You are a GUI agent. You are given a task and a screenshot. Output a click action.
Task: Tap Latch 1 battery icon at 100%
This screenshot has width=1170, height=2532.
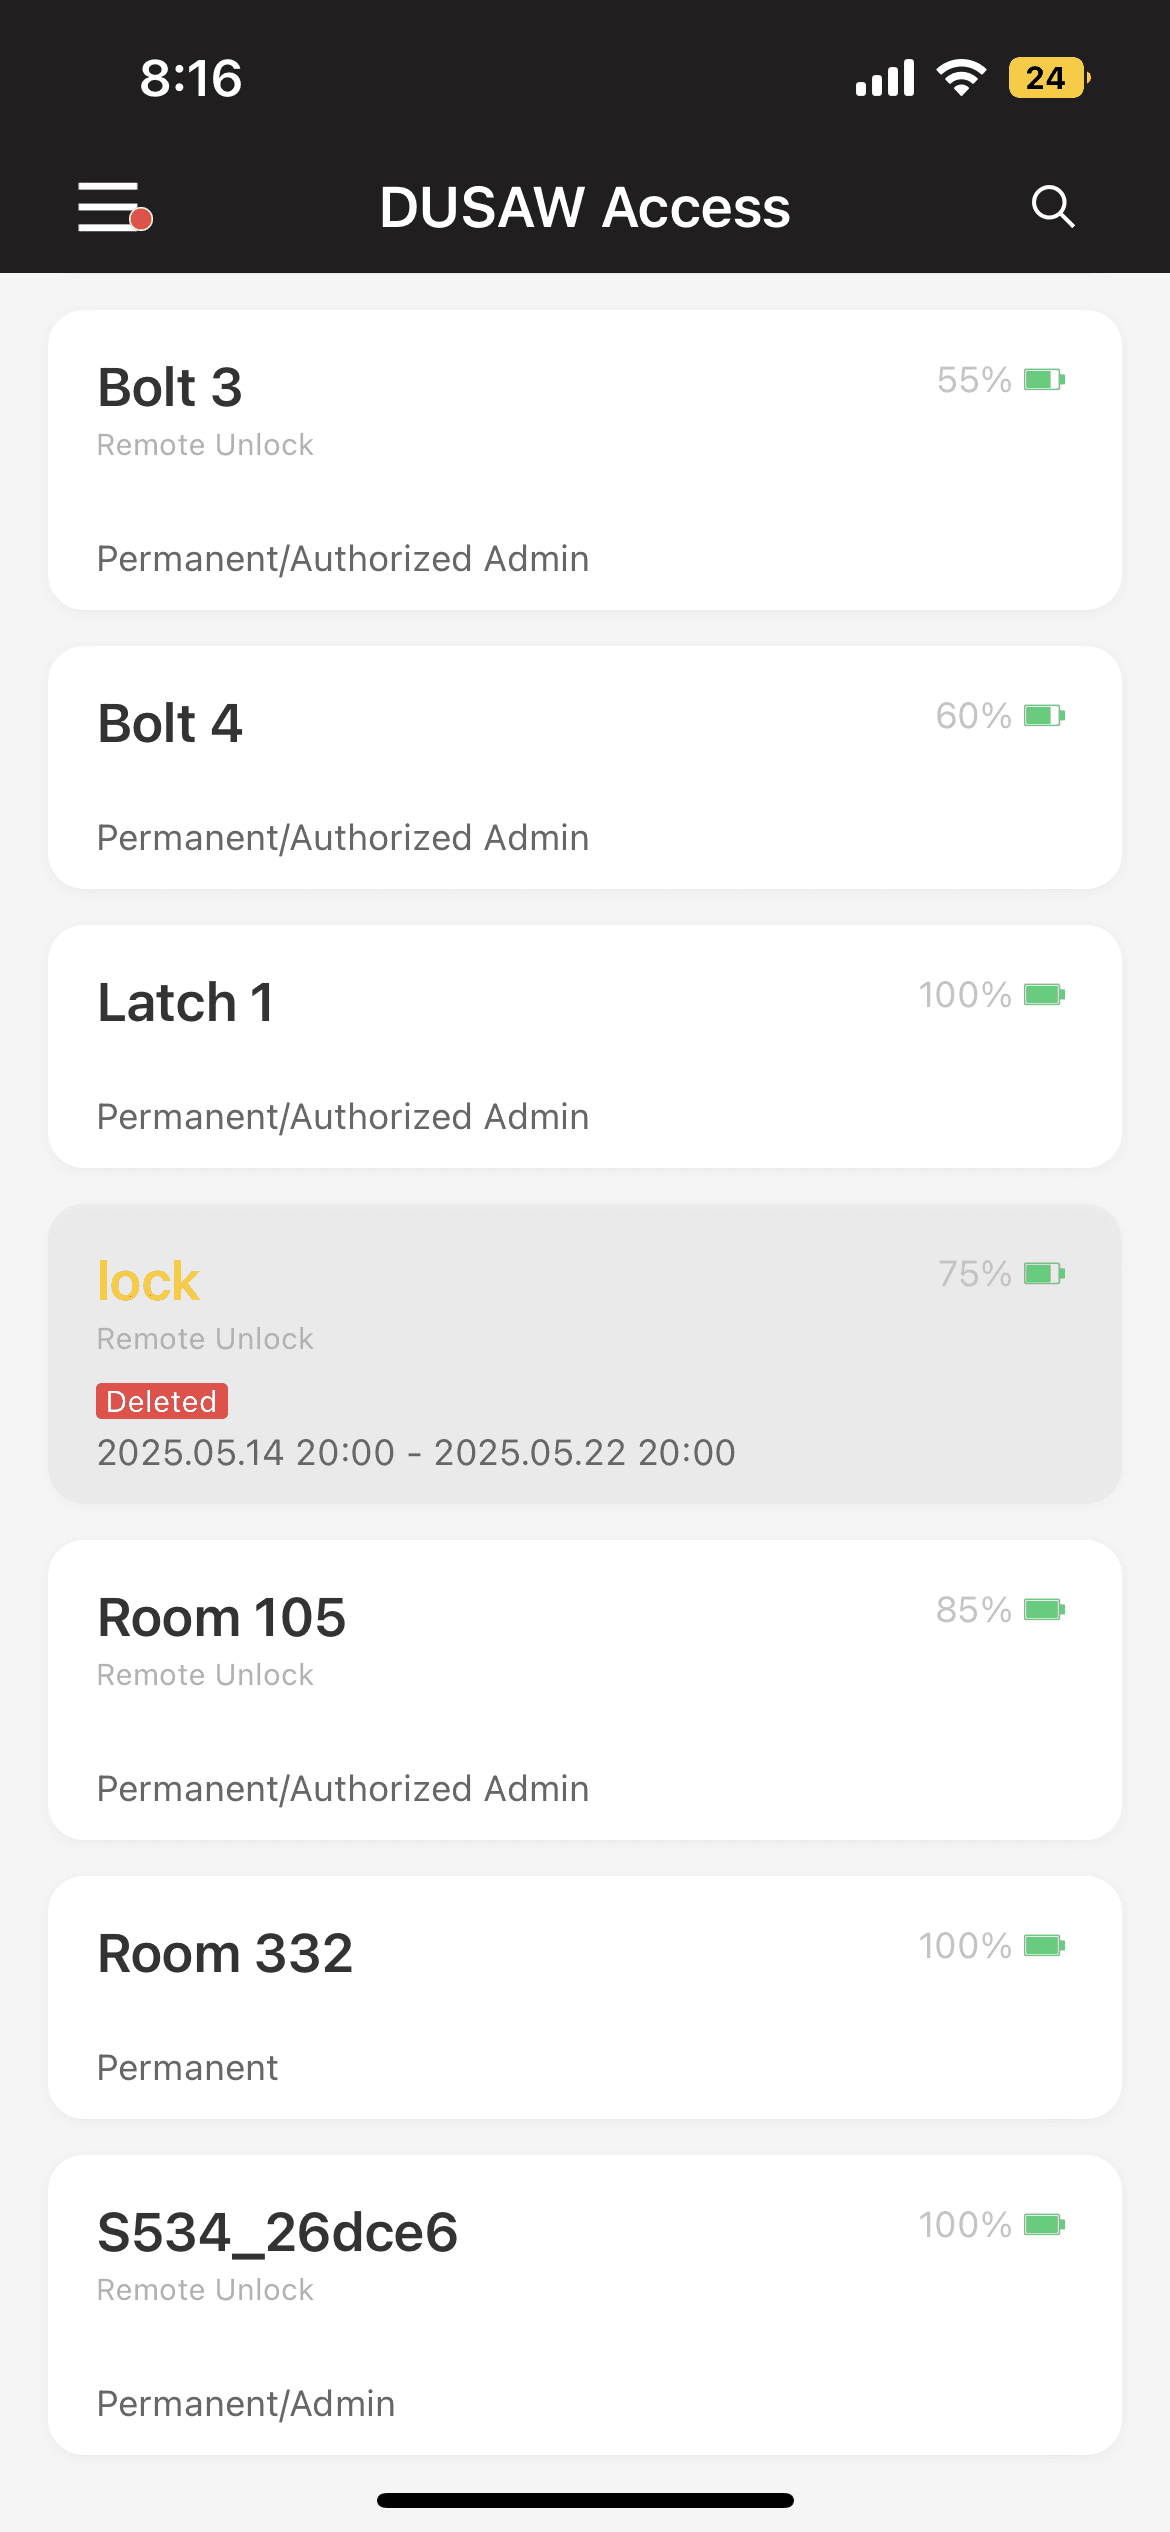coord(1044,995)
